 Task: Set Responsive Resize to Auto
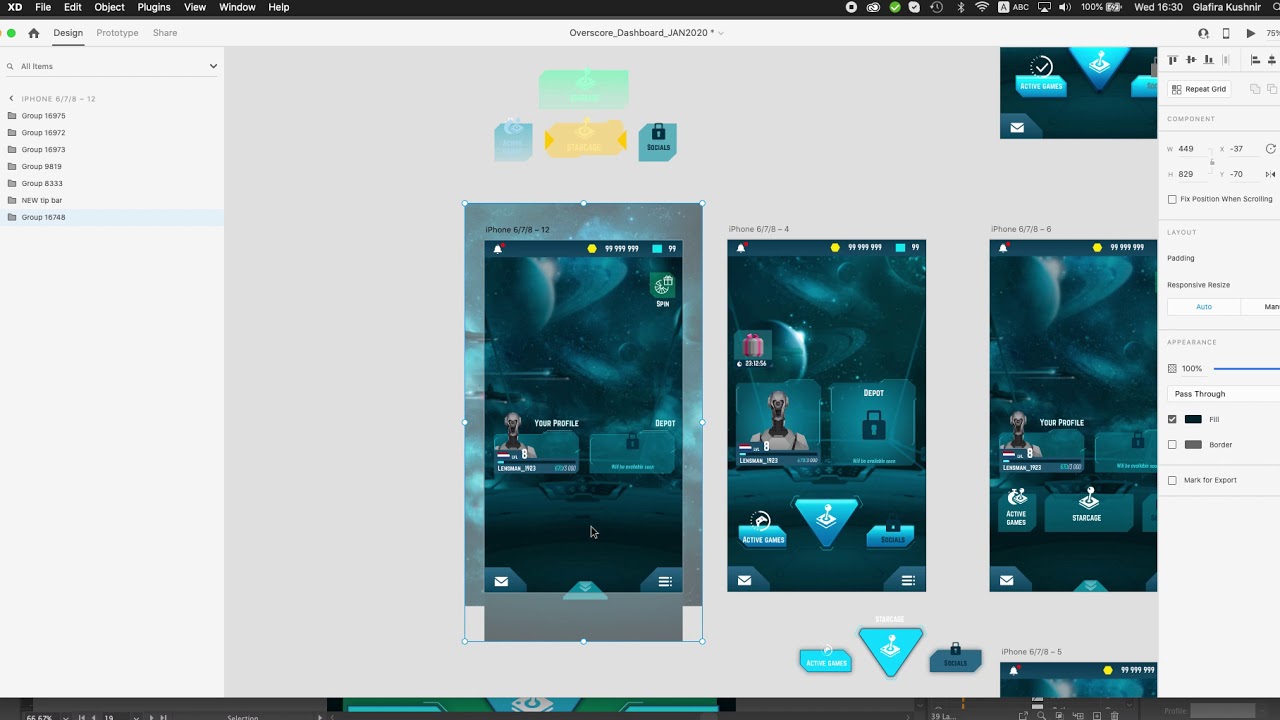pos(1204,307)
